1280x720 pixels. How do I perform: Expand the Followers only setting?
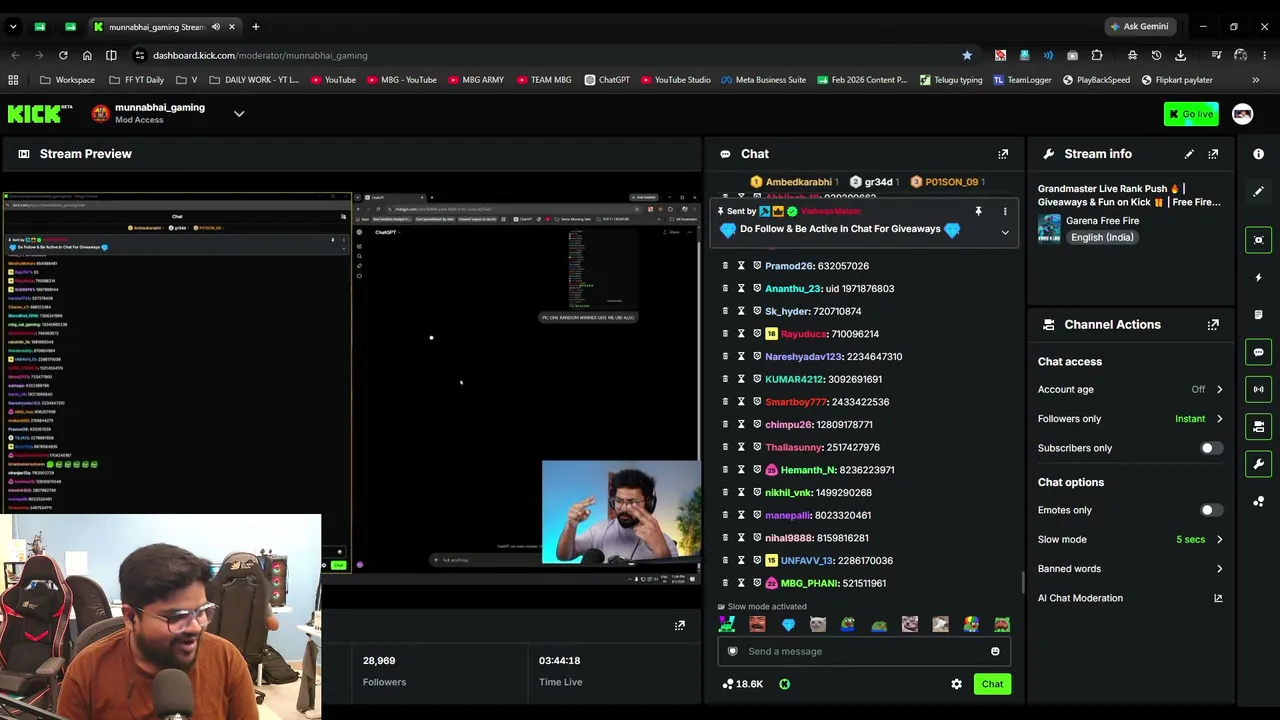coord(1219,419)
